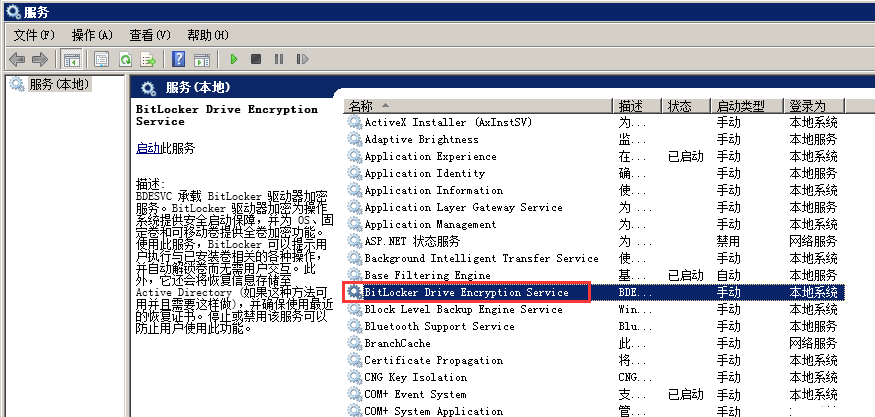Click the gear icon beside Certificate Propagation

point(355,361)
